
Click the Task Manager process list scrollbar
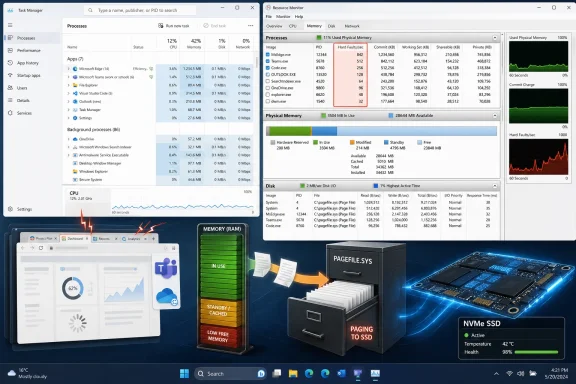256,63
